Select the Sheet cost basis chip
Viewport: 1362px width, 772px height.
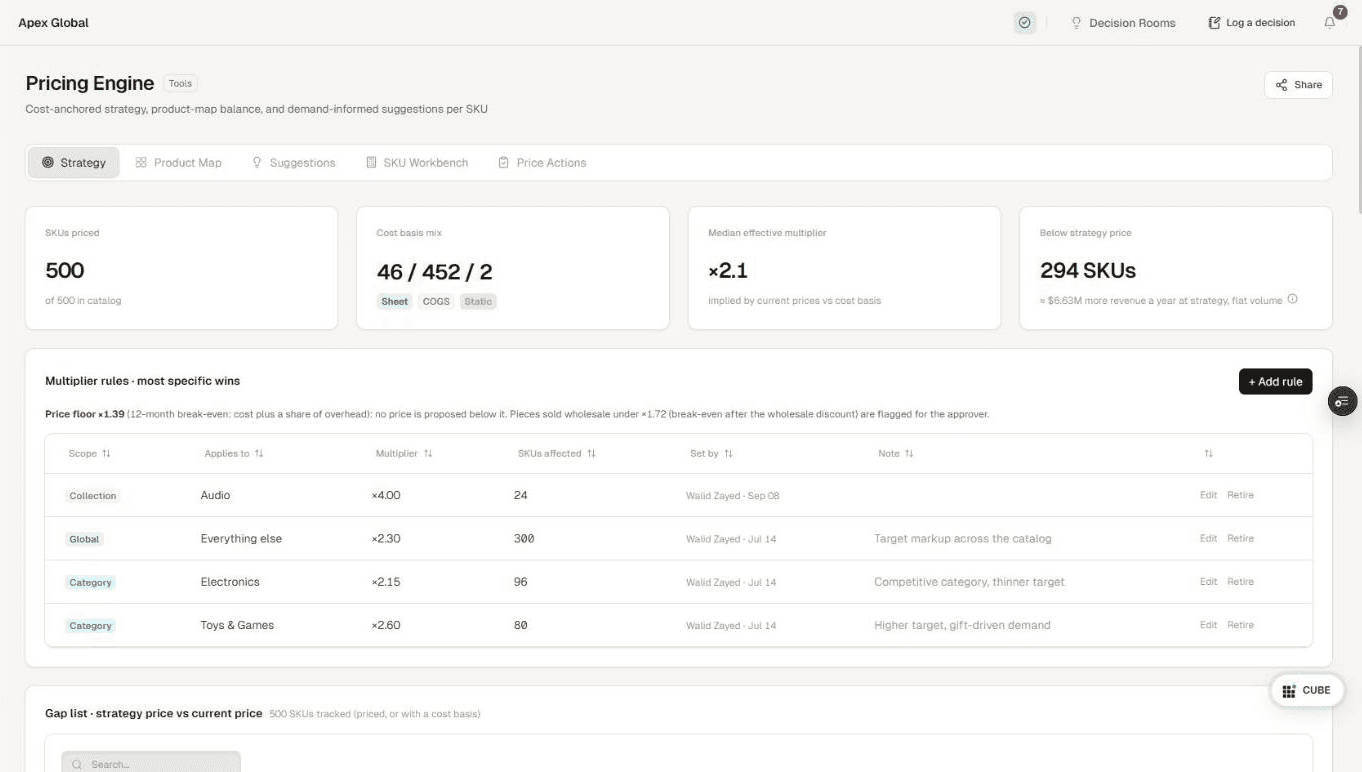(395, 301)
